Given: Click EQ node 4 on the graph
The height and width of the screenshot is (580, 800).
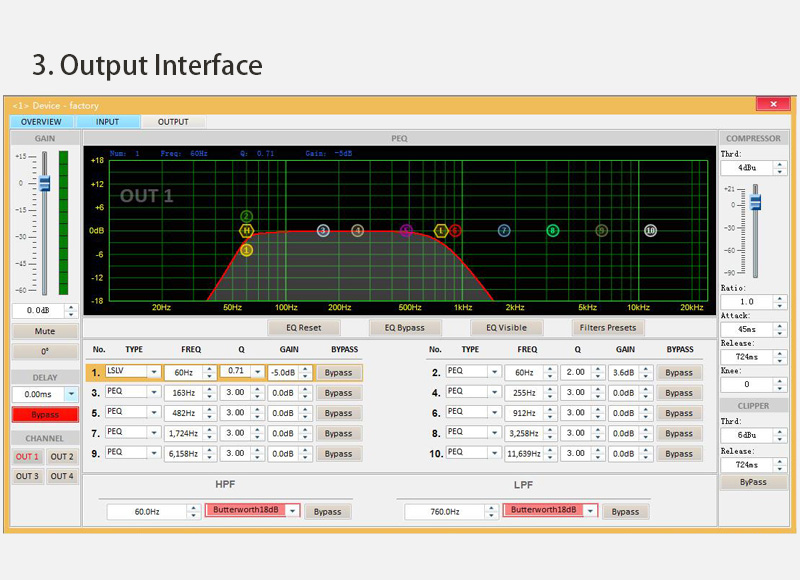Looking at the screenshot, I should (x=358, y=230).
